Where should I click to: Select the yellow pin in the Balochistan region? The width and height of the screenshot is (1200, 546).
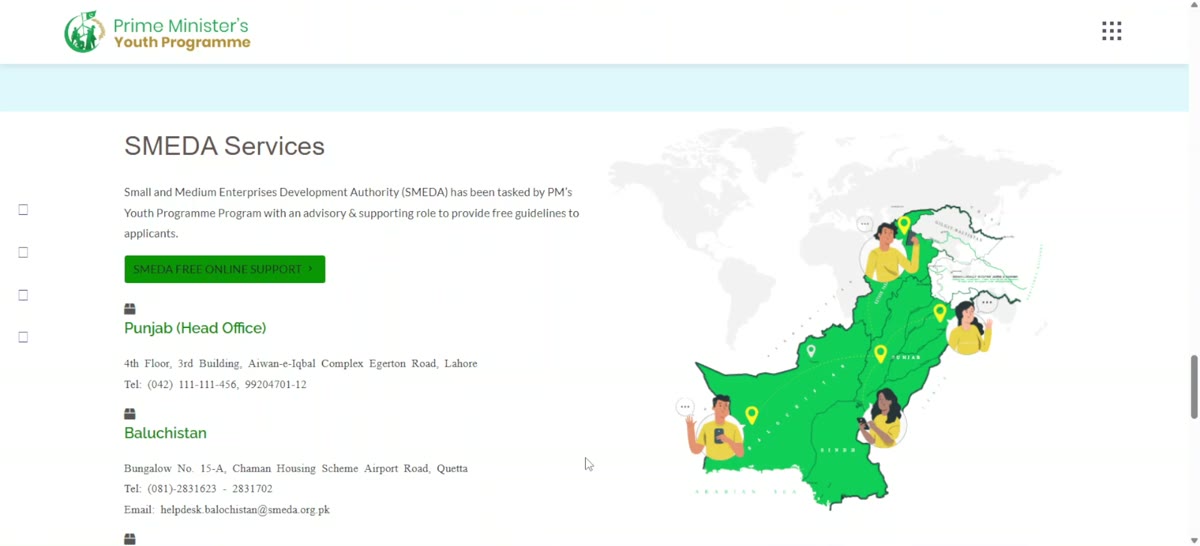click(751, 415)
